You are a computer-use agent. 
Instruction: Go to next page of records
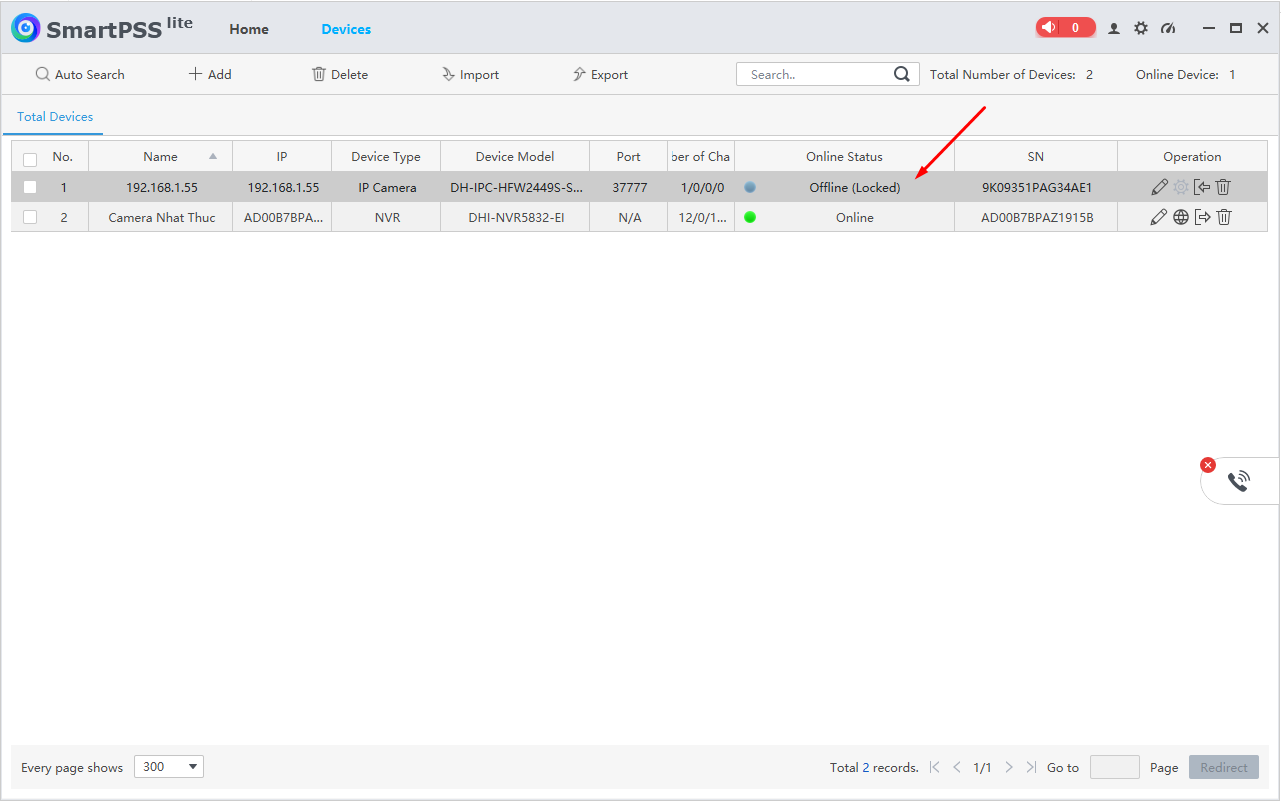[x=1009, y=767]
